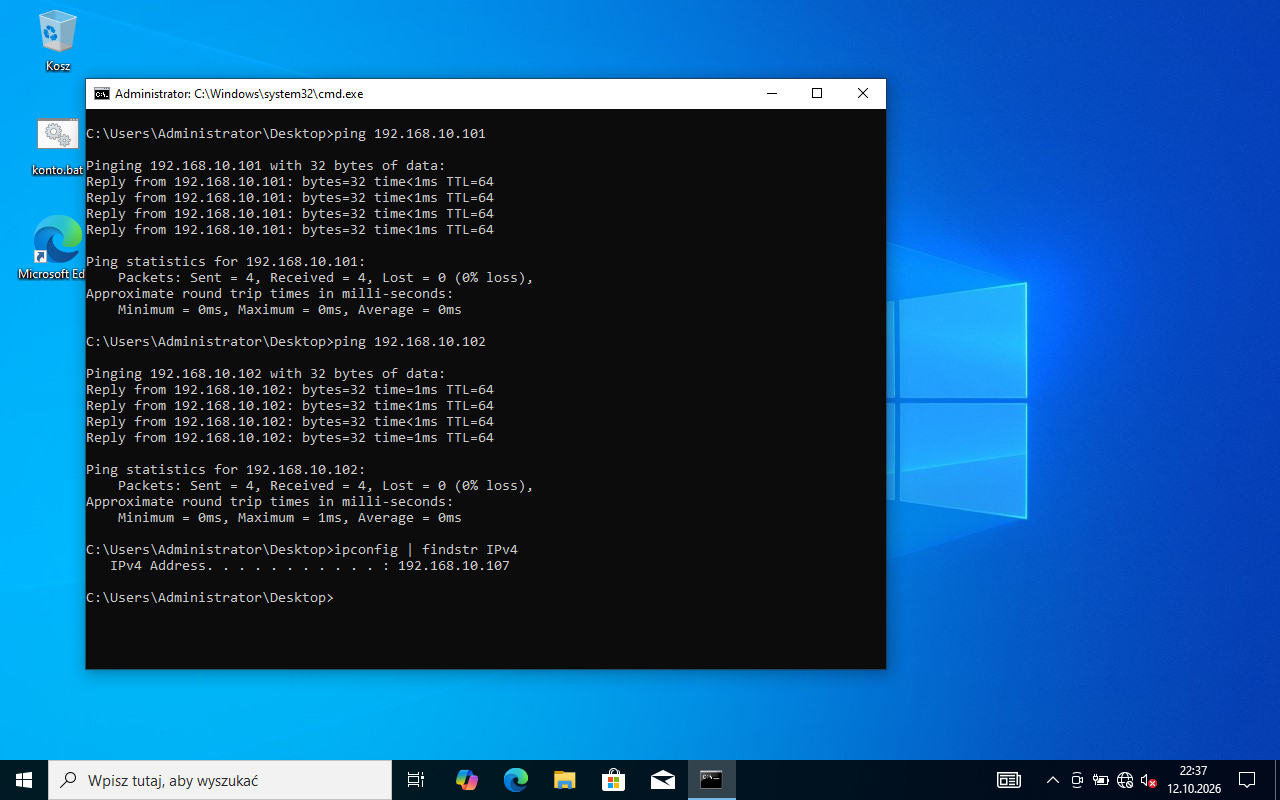Open the Mail app from the taskbar
The width and height of the screenshot is (1280, 800).
[x=662, y=780]
